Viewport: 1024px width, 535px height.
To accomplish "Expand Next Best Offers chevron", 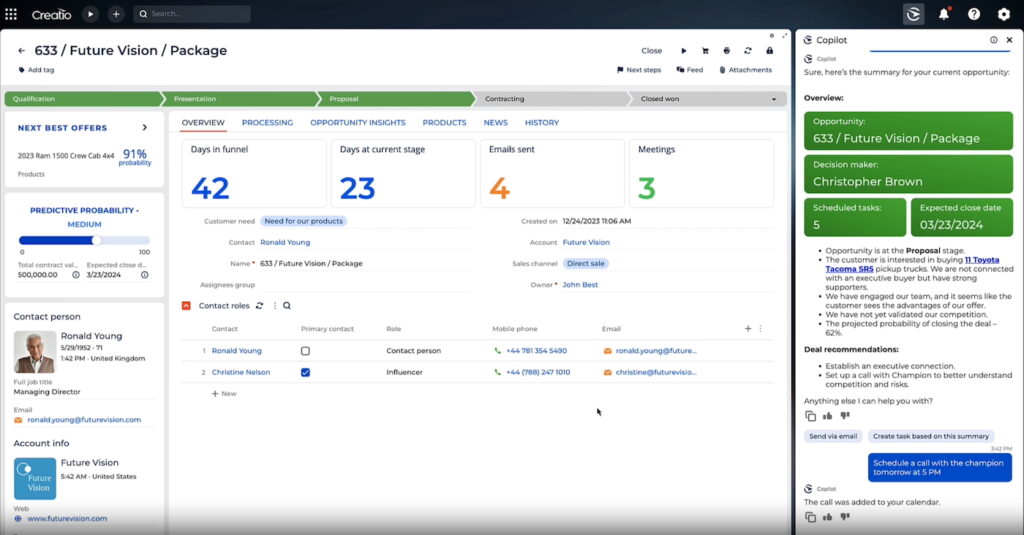I will coord(144,128).
